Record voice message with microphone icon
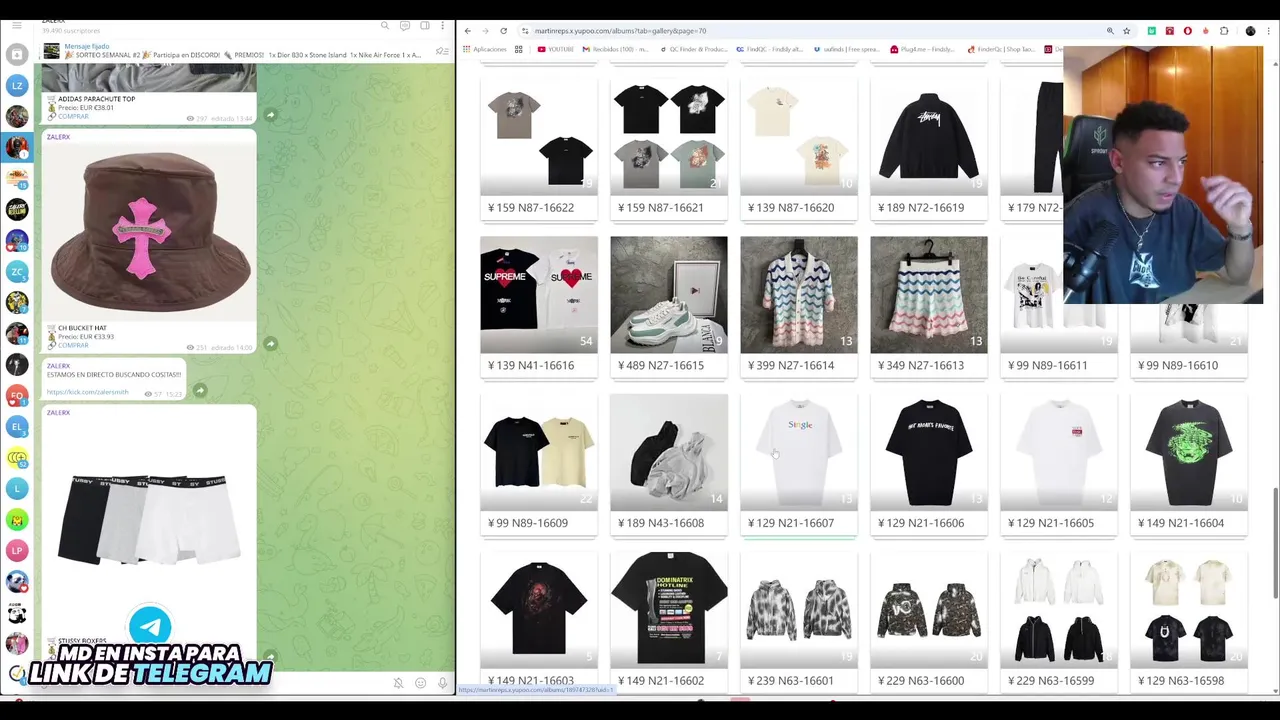This screenshot has height=720, width=1280. click(x=442, y=683)
